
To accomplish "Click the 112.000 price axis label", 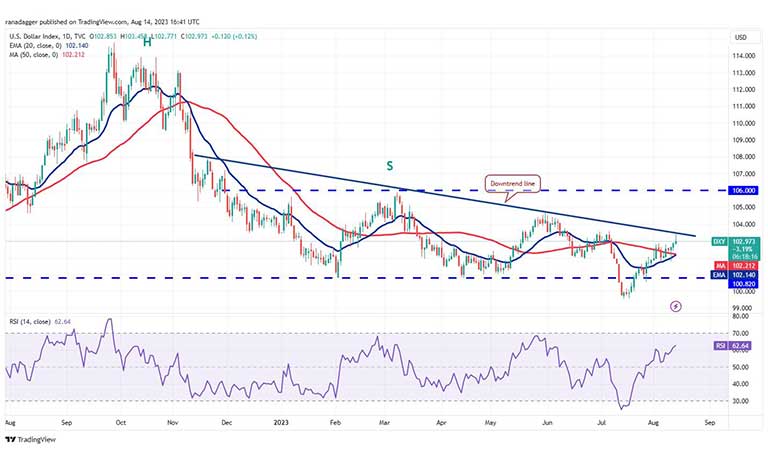I will click(744, 90).
